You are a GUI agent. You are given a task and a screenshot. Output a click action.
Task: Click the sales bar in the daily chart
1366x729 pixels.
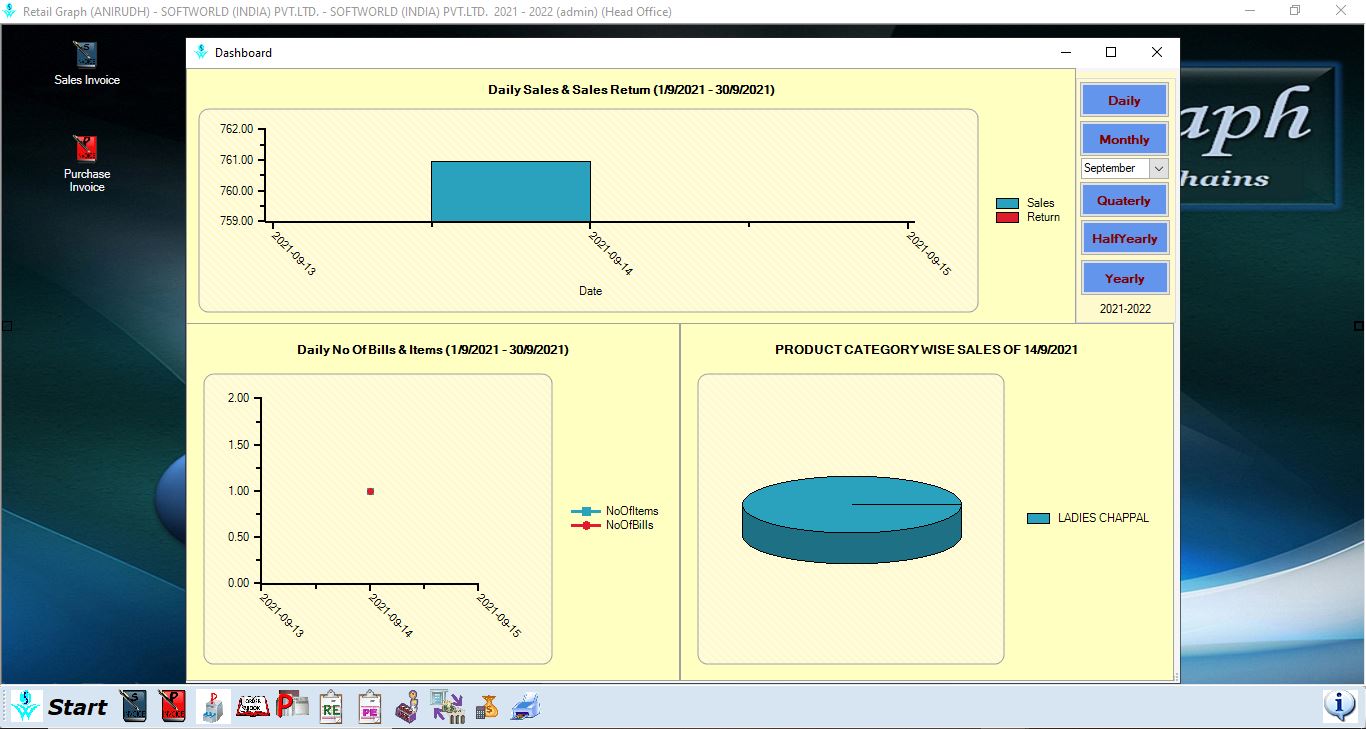tap(510, 191)
